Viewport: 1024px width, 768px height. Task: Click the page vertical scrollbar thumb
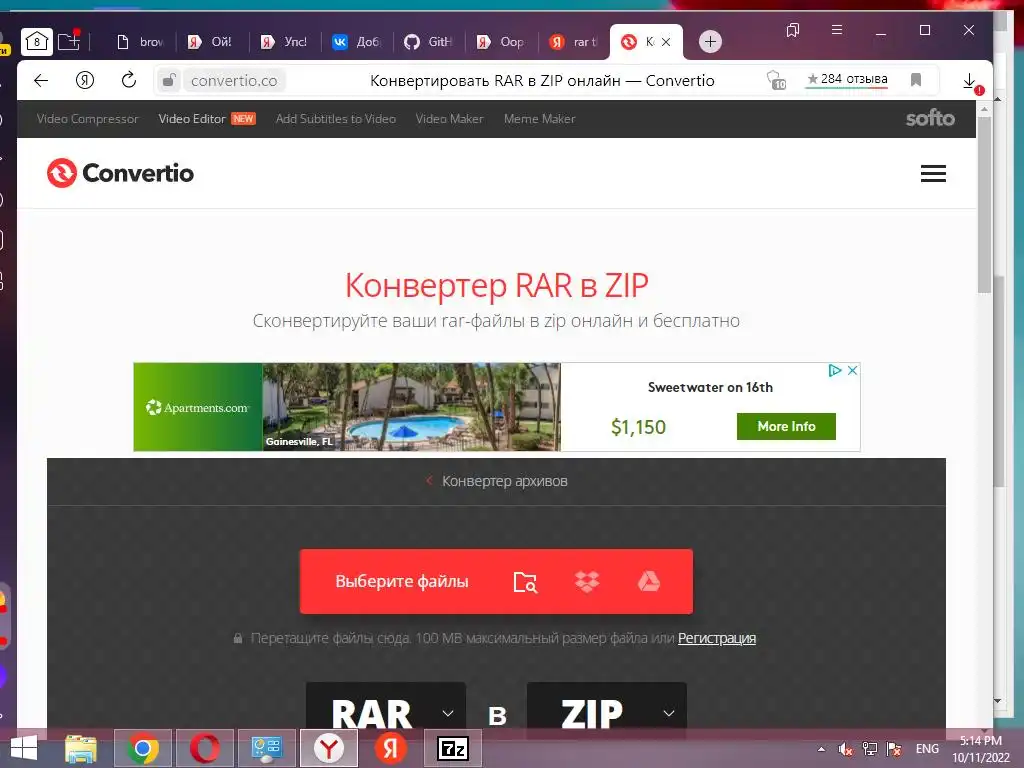[984, 205]
